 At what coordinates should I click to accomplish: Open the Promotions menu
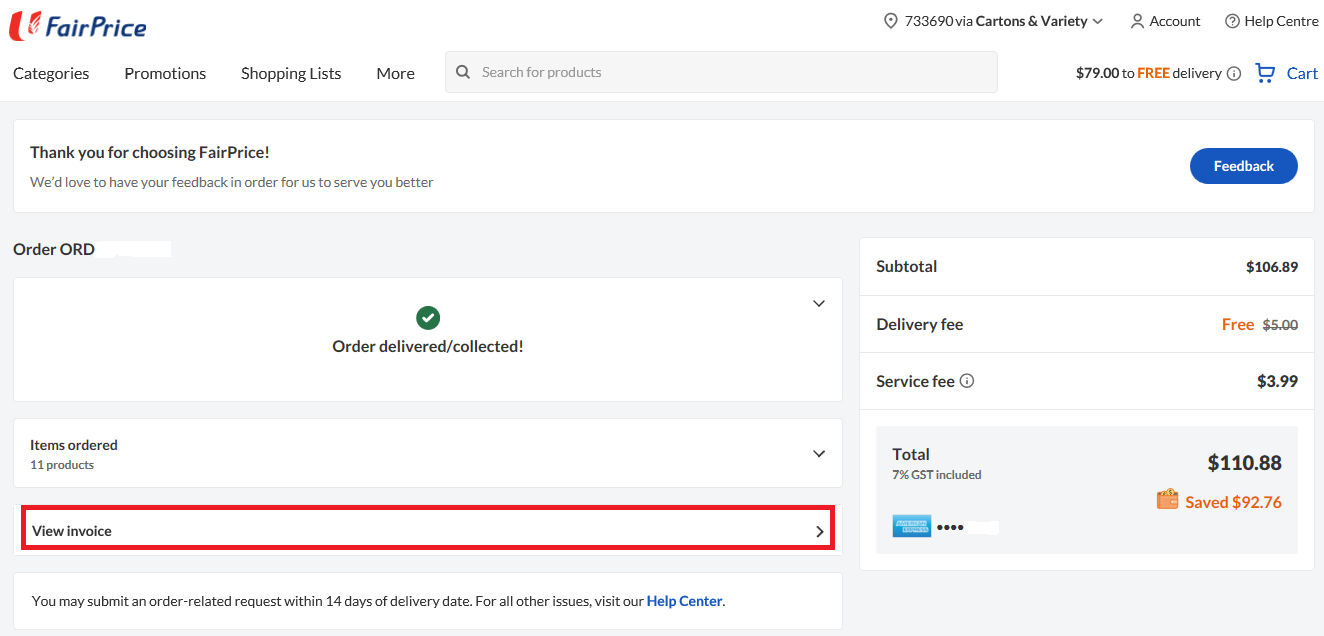165,73
